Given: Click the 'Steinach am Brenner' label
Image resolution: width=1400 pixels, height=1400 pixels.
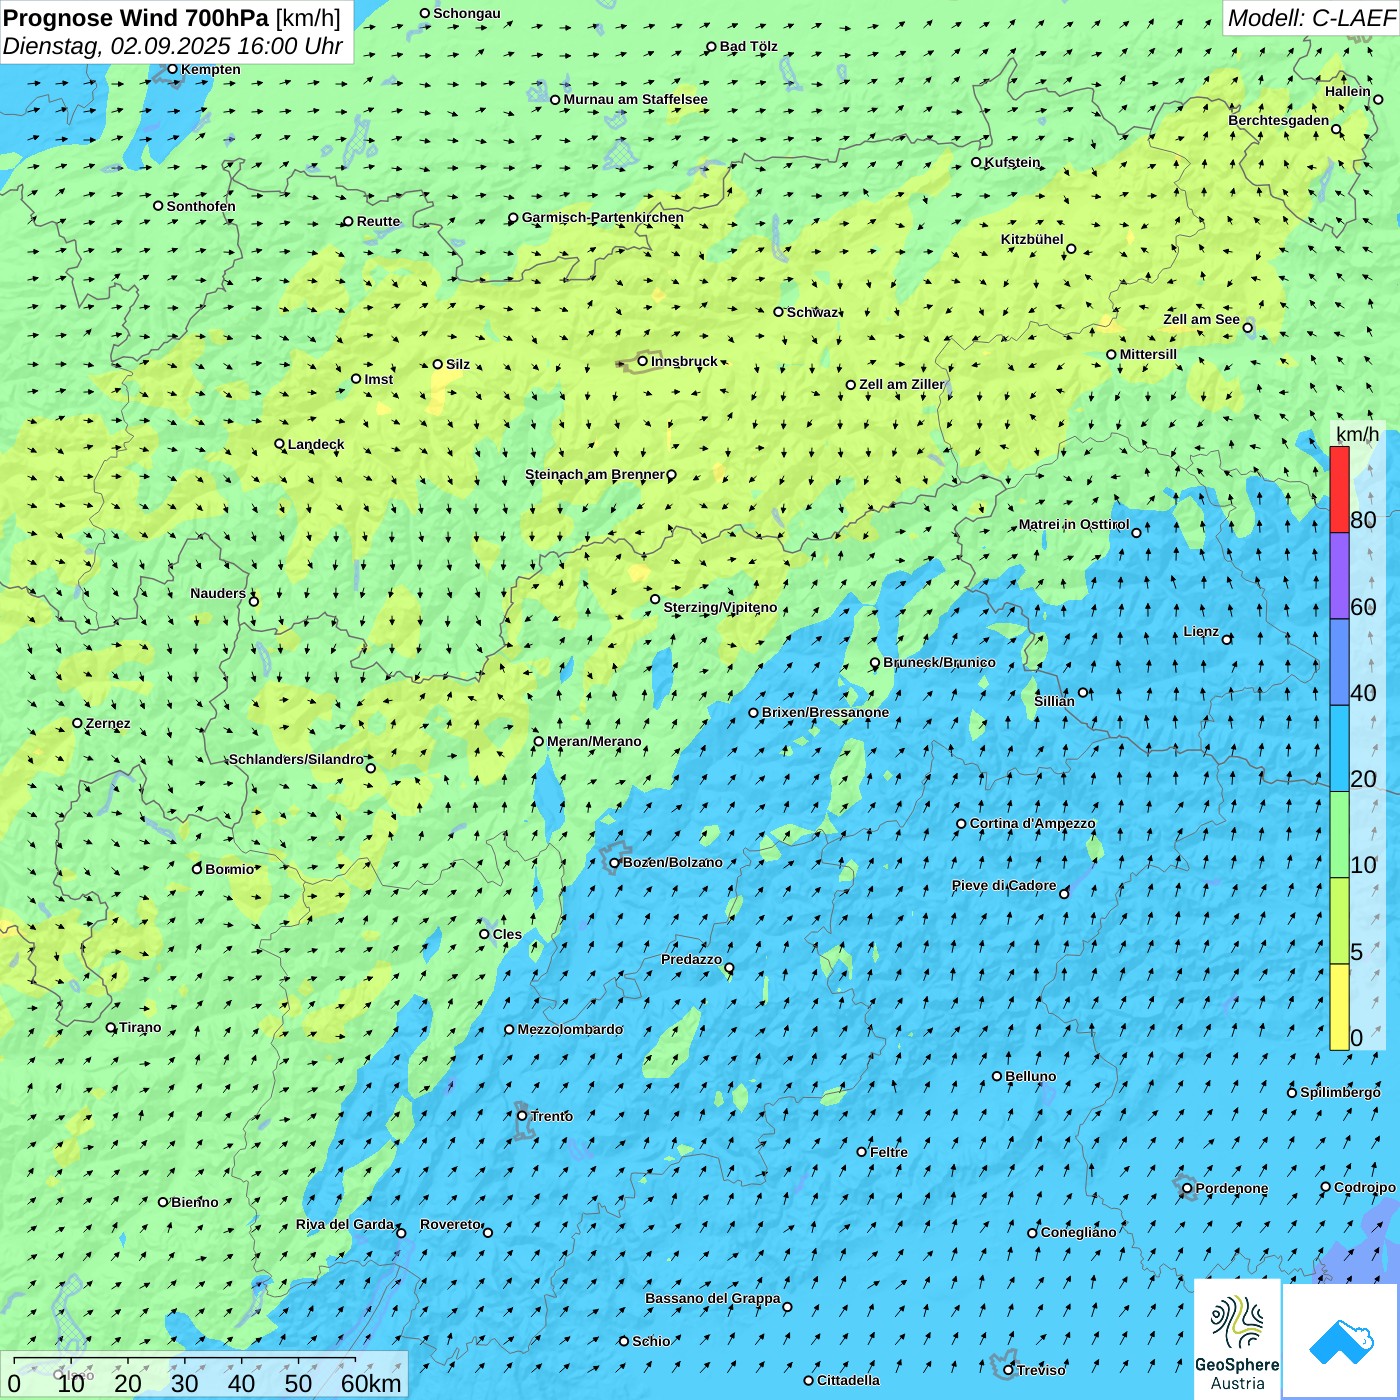Looking at the screenshot, I should pos(595,474).
